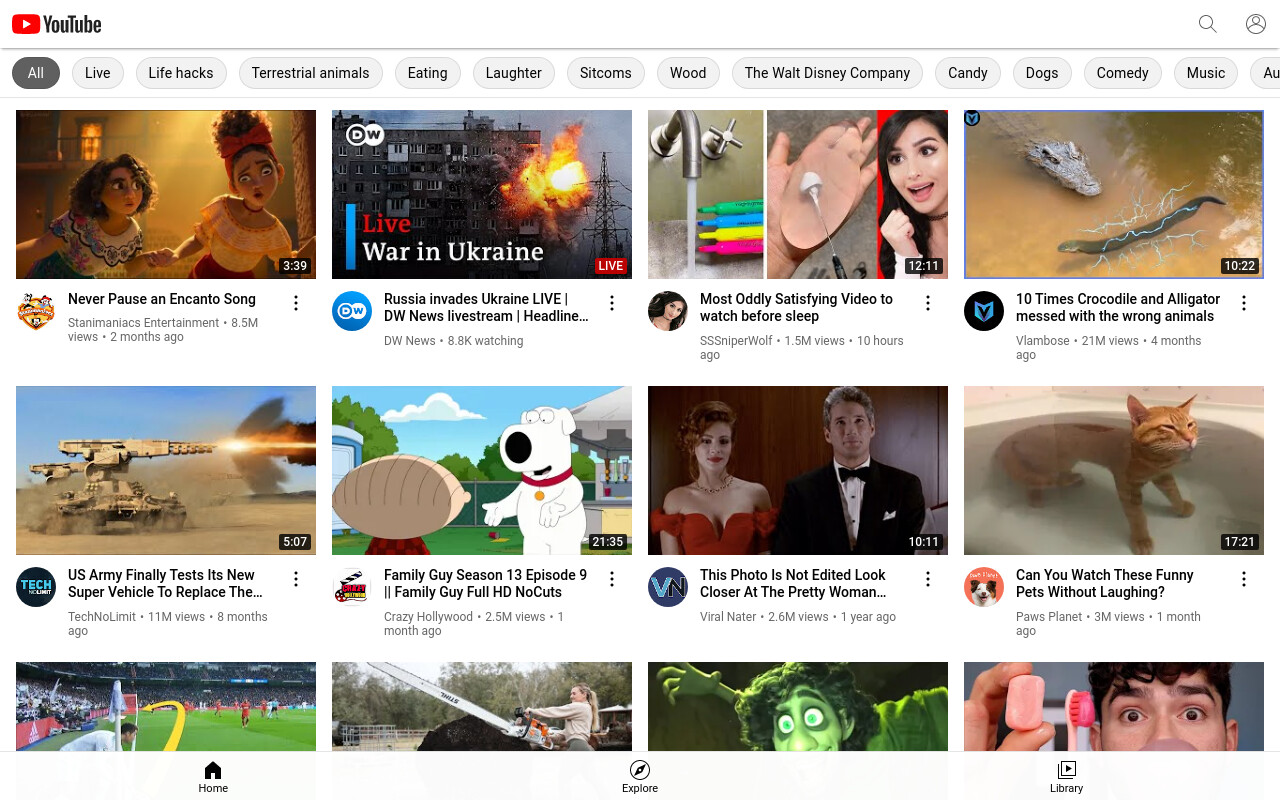
Task: Open Viral Nater channel avatar
Action: [668, 587]
